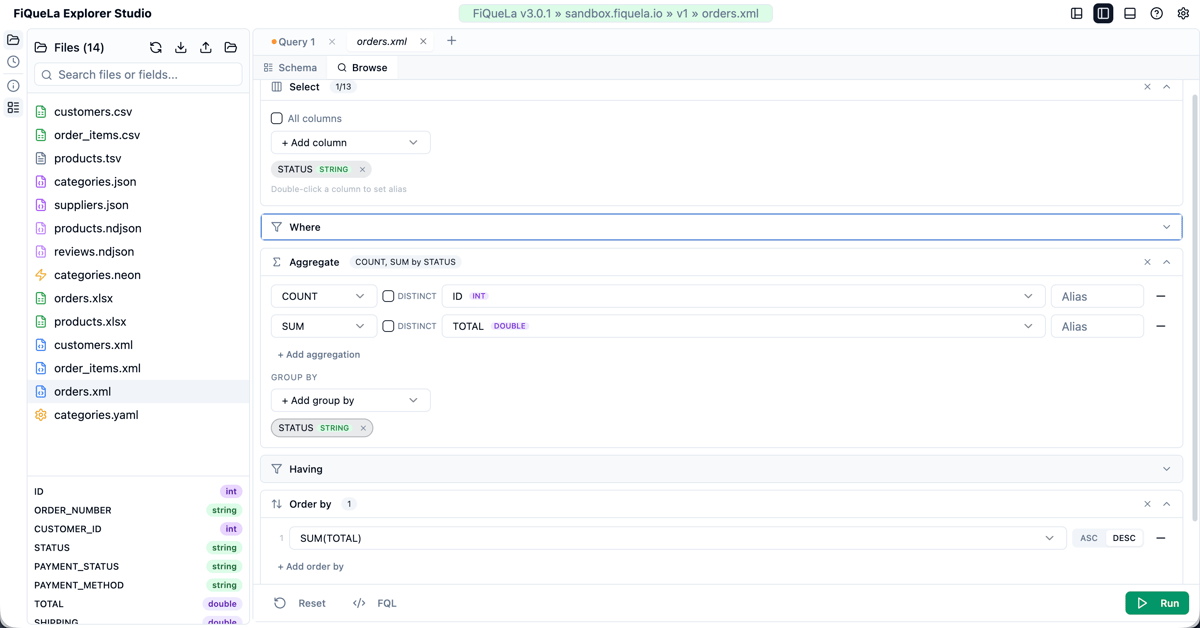Image resolution: width=1200 pixels, height=628 pixels.
Task: Collapse the Order by section
Action: tap(1166, 504)
